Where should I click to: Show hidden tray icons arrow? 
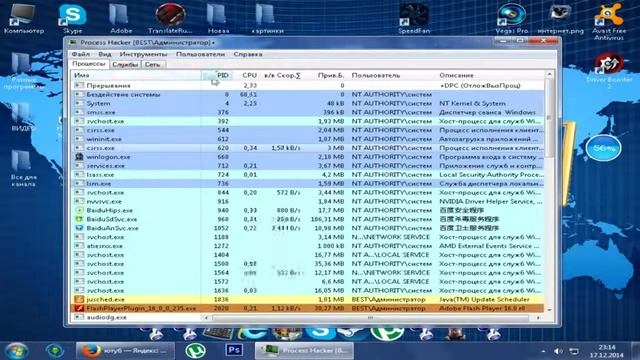tap(543, 351)
